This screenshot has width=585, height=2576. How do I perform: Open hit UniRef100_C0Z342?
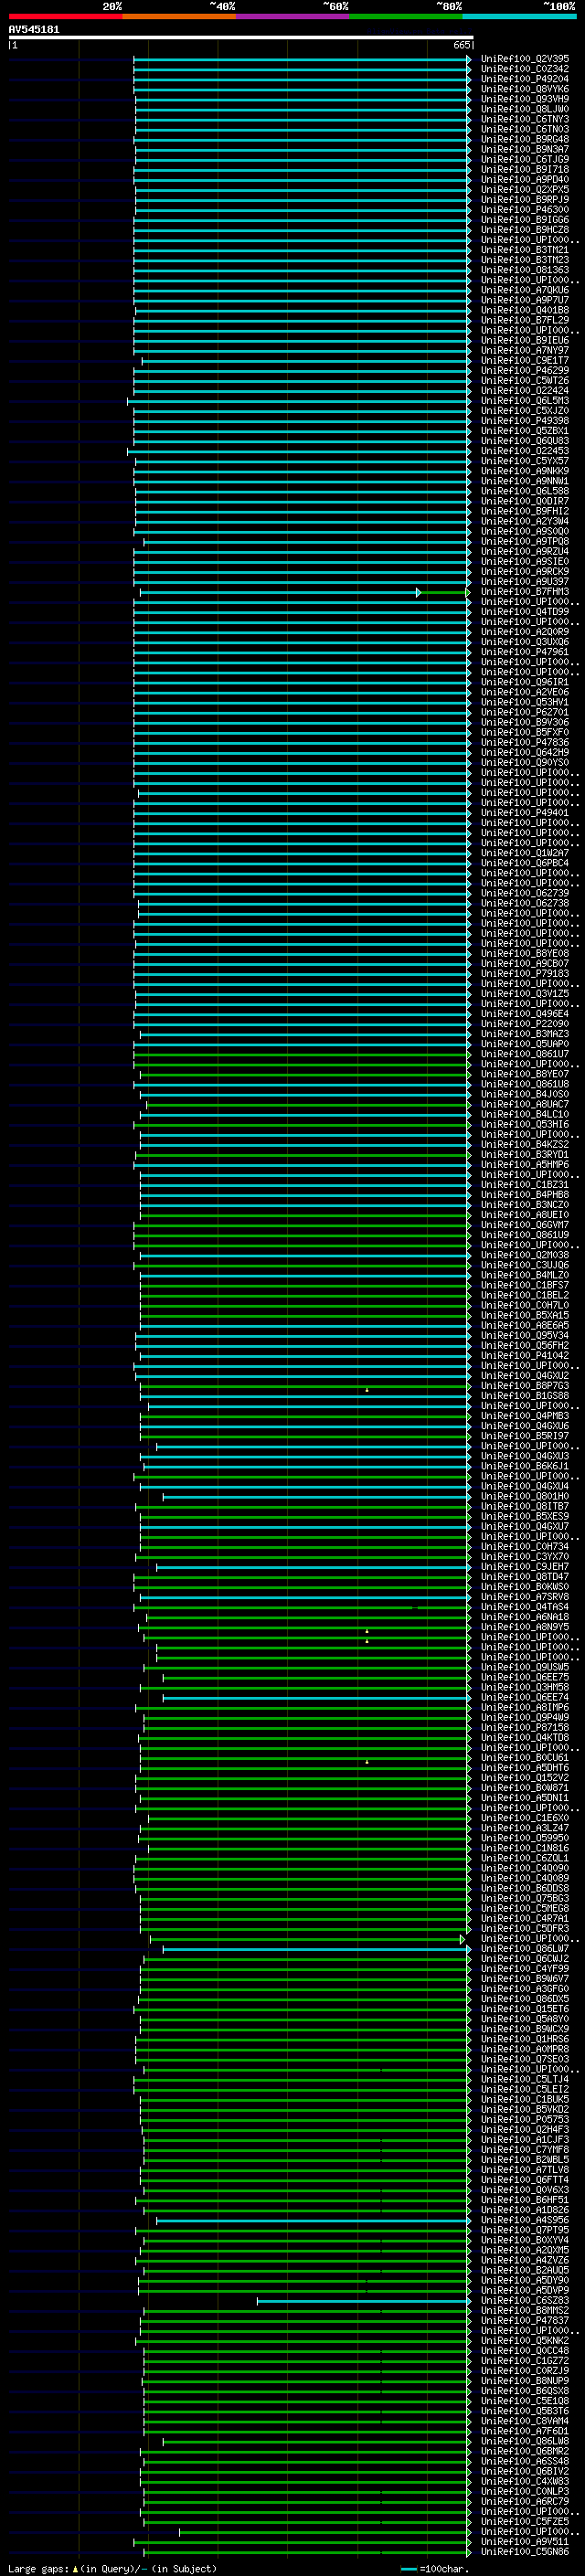(524, 69)
